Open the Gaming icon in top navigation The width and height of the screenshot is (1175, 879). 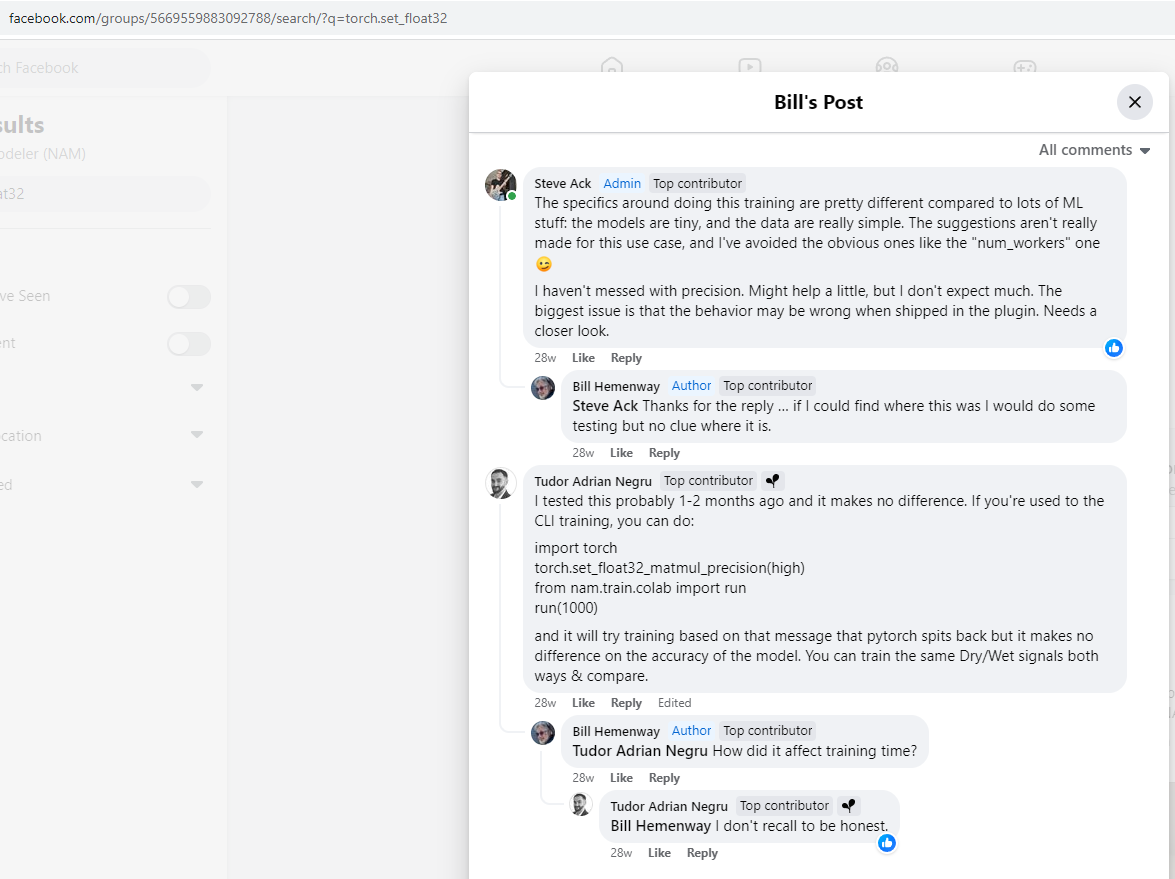coord(1024,68)
